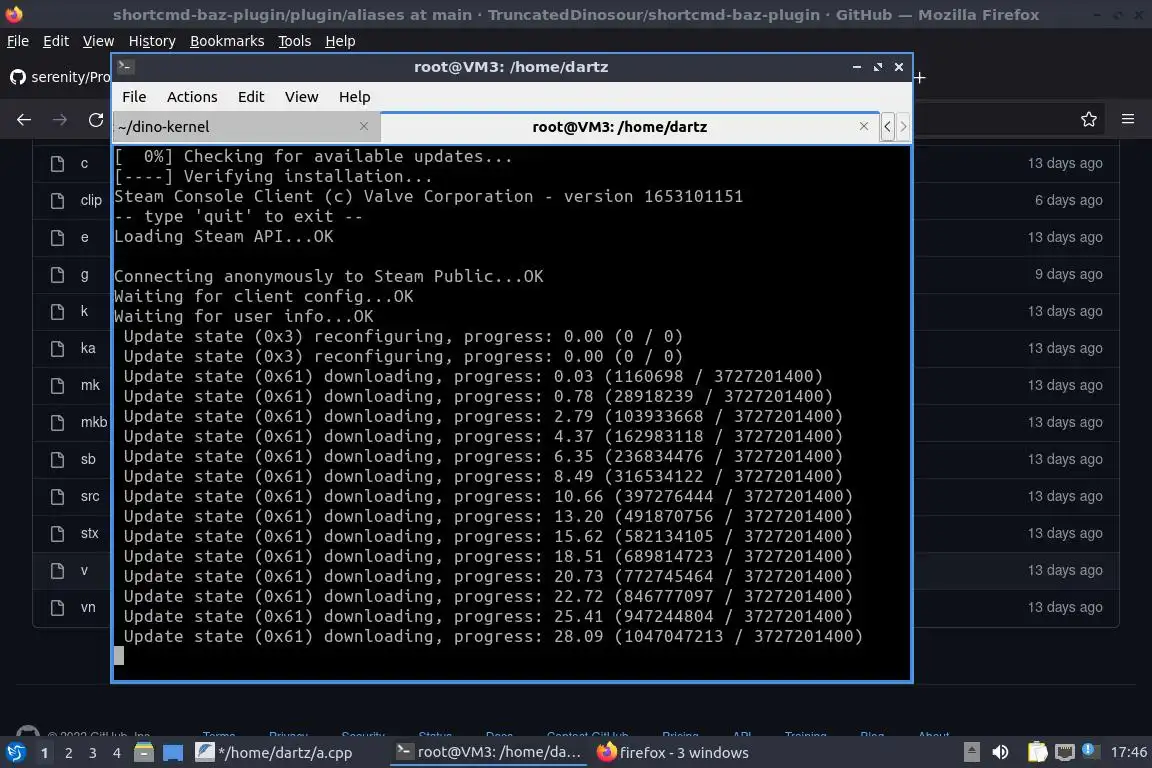Click Firefox back arrow button
Image resolution: width=1152 pixels, height=768 pixels.
[x=24, y=120]
